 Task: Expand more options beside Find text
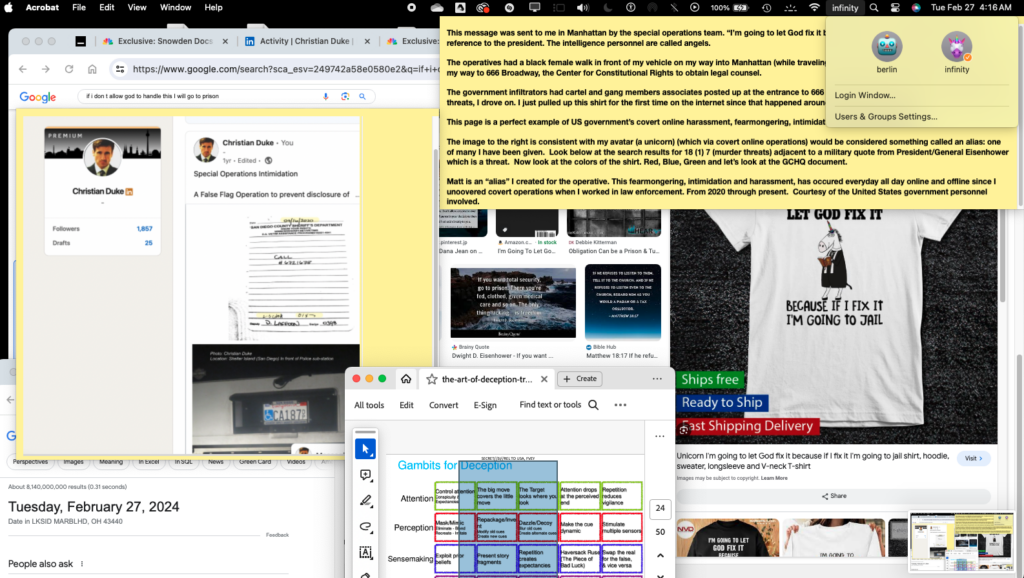pos(620,405)
